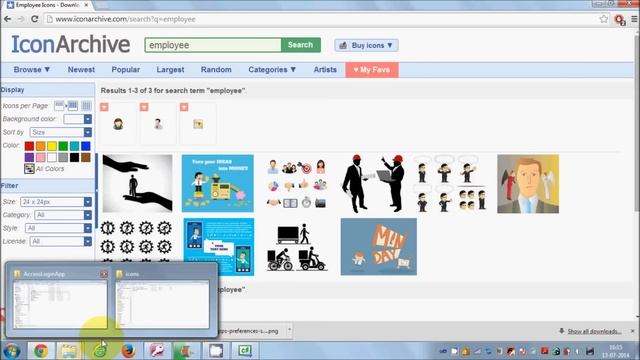Open the construction workers silhouette thumbnail
The width and height of the screenshot is (640, 360).
[374, 183]
